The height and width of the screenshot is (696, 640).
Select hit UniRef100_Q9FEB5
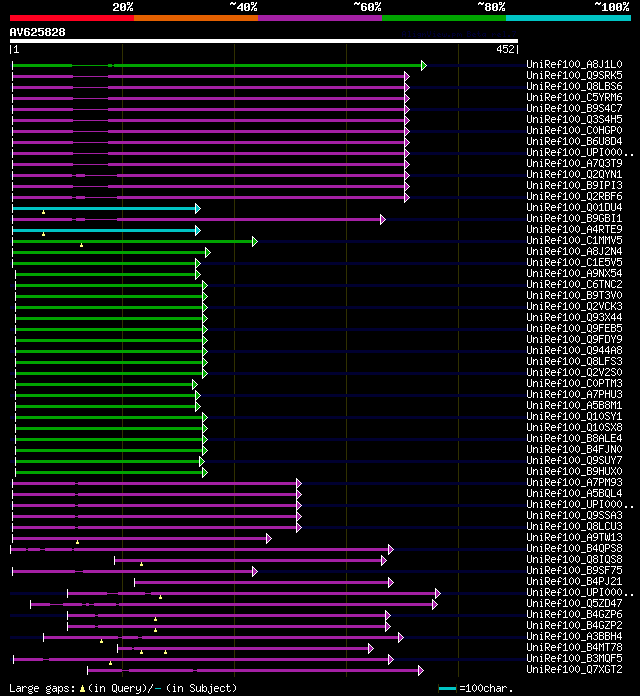pyautogui.click(x=574, y=328)
